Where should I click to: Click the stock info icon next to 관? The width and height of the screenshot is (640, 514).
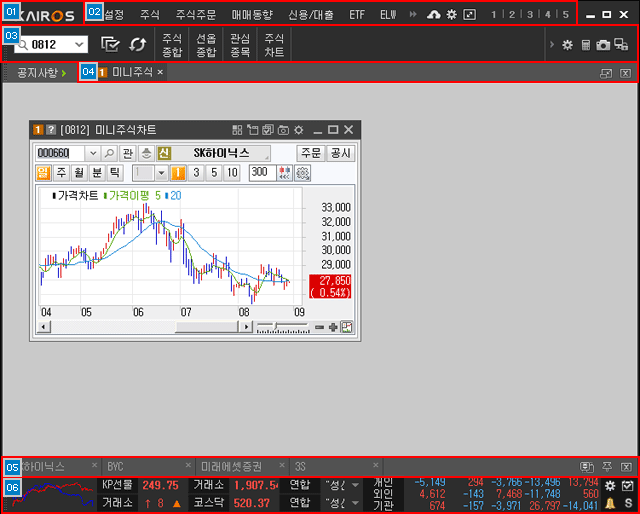tap(146, 154)
